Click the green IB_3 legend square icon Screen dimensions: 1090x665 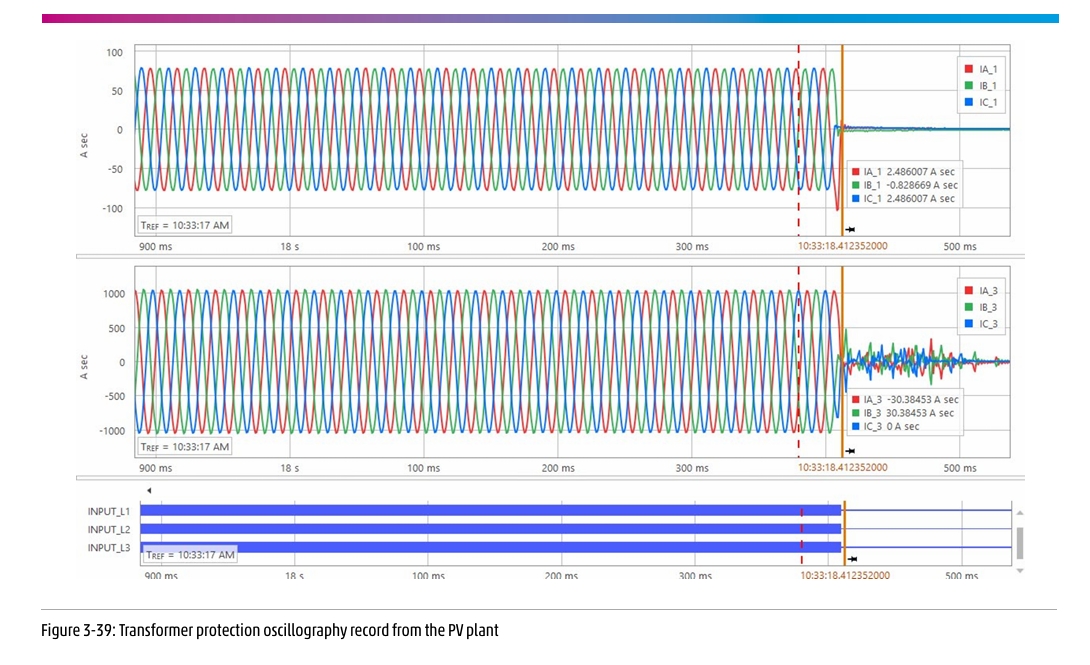click(x=968, y=308)
